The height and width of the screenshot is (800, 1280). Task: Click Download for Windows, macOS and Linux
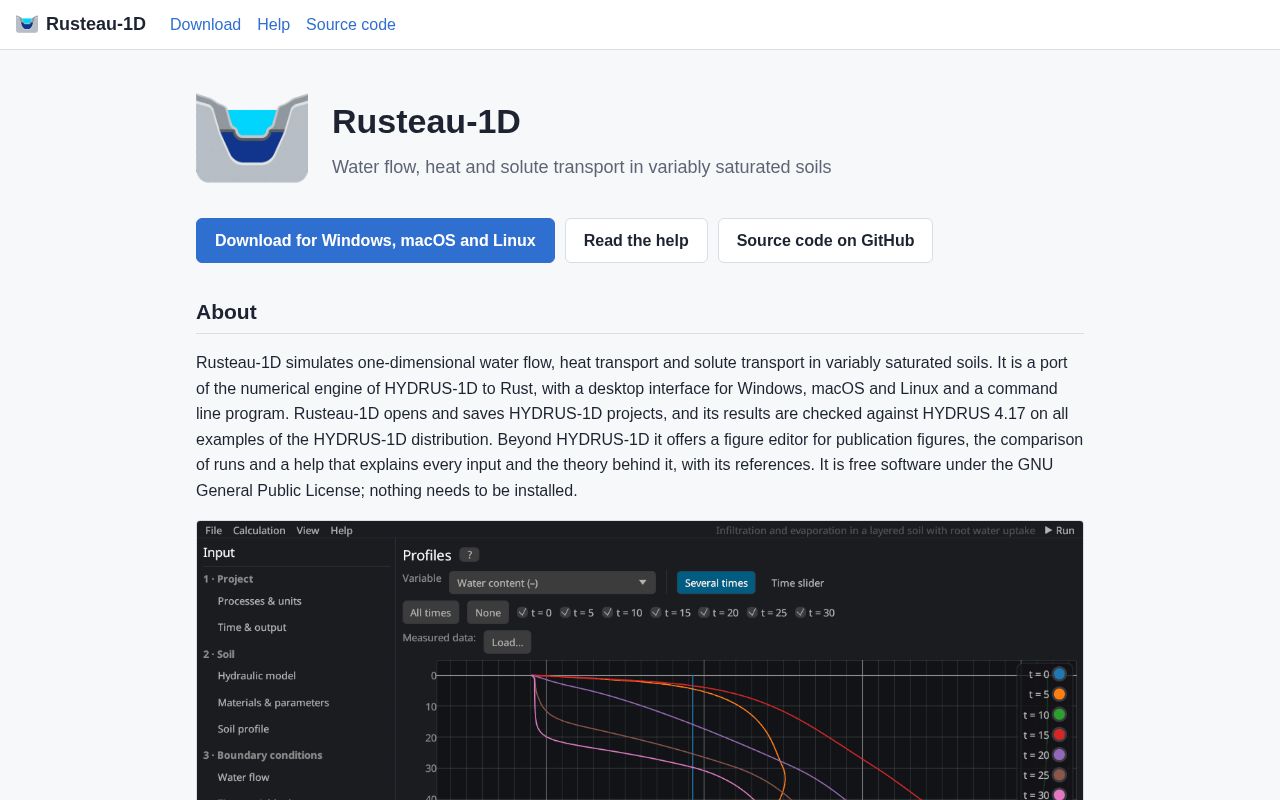coord(375,240)
